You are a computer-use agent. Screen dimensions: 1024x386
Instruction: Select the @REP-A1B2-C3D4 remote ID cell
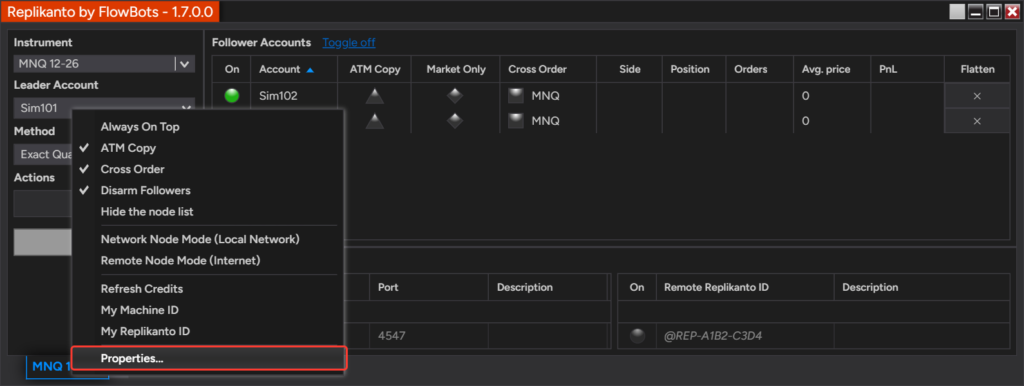[x=745, y=336]
